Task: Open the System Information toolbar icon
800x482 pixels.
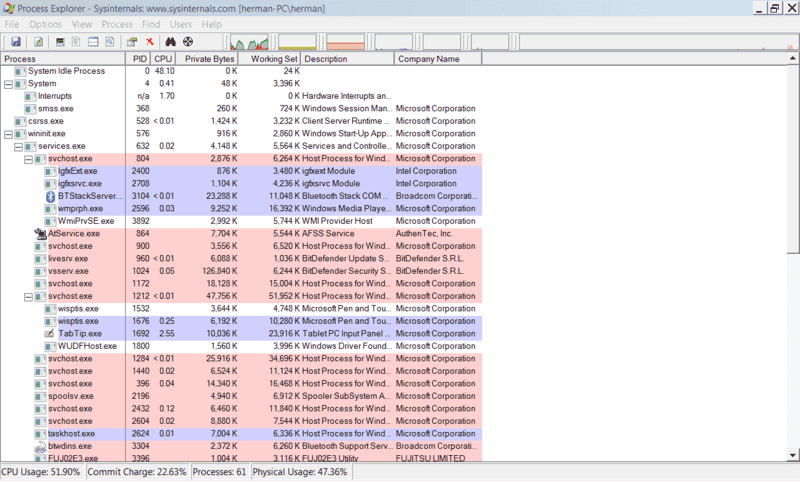Action: [60, 42]
